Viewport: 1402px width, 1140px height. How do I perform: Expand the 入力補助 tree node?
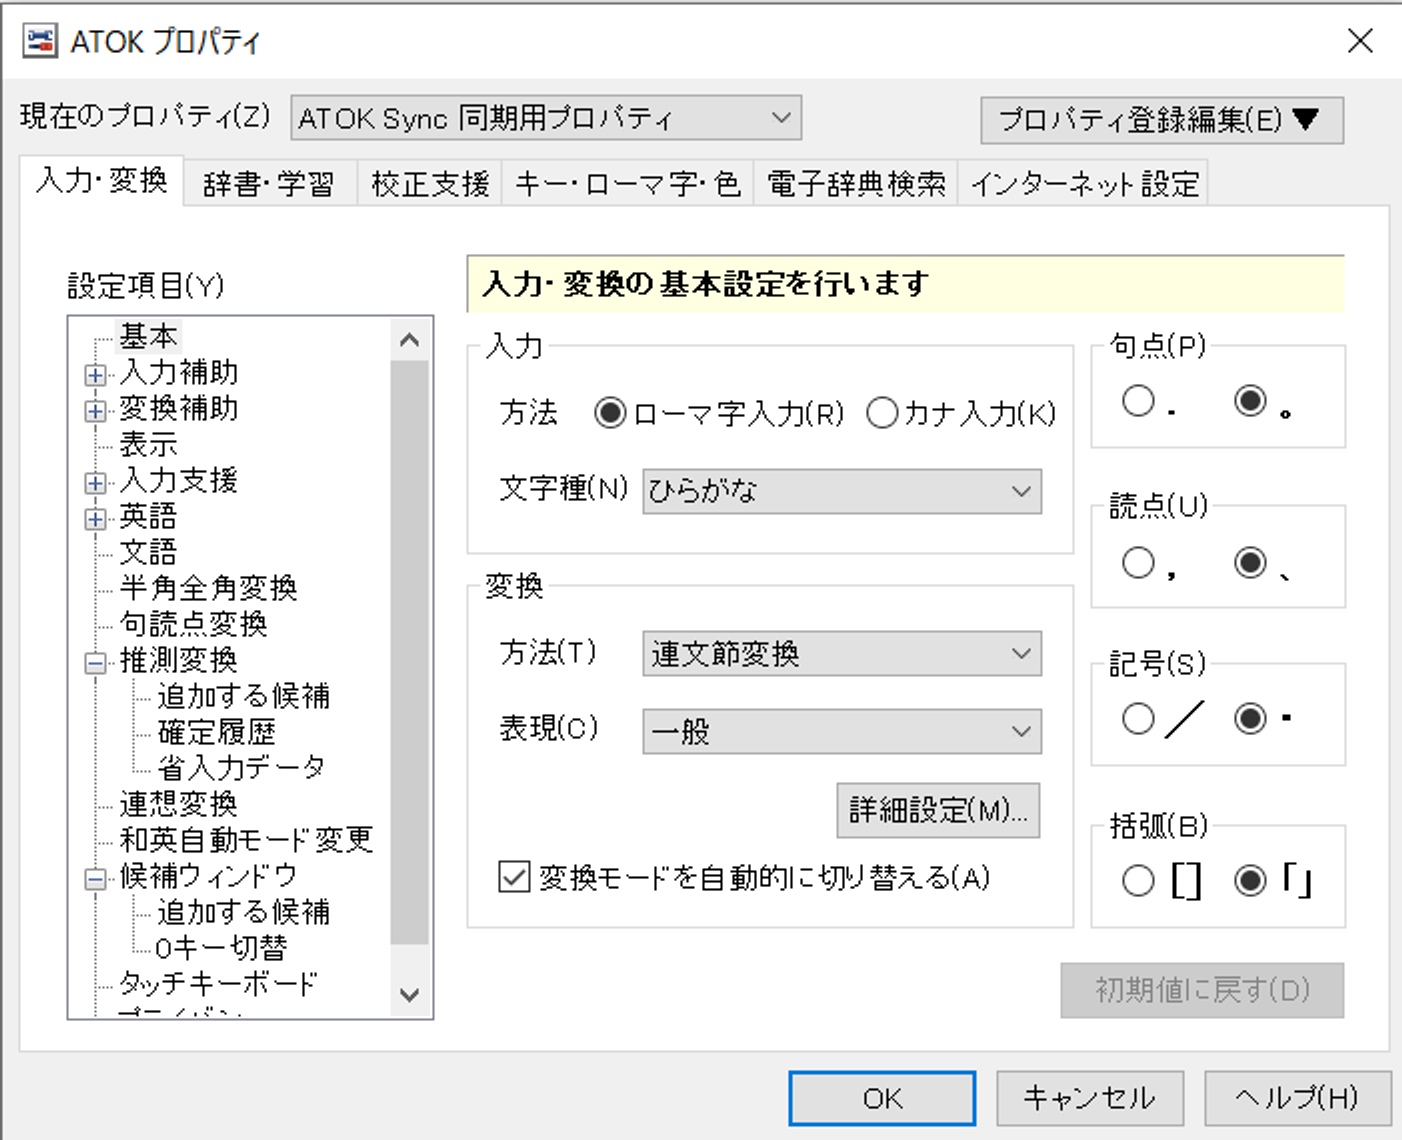tap(95, 375)
